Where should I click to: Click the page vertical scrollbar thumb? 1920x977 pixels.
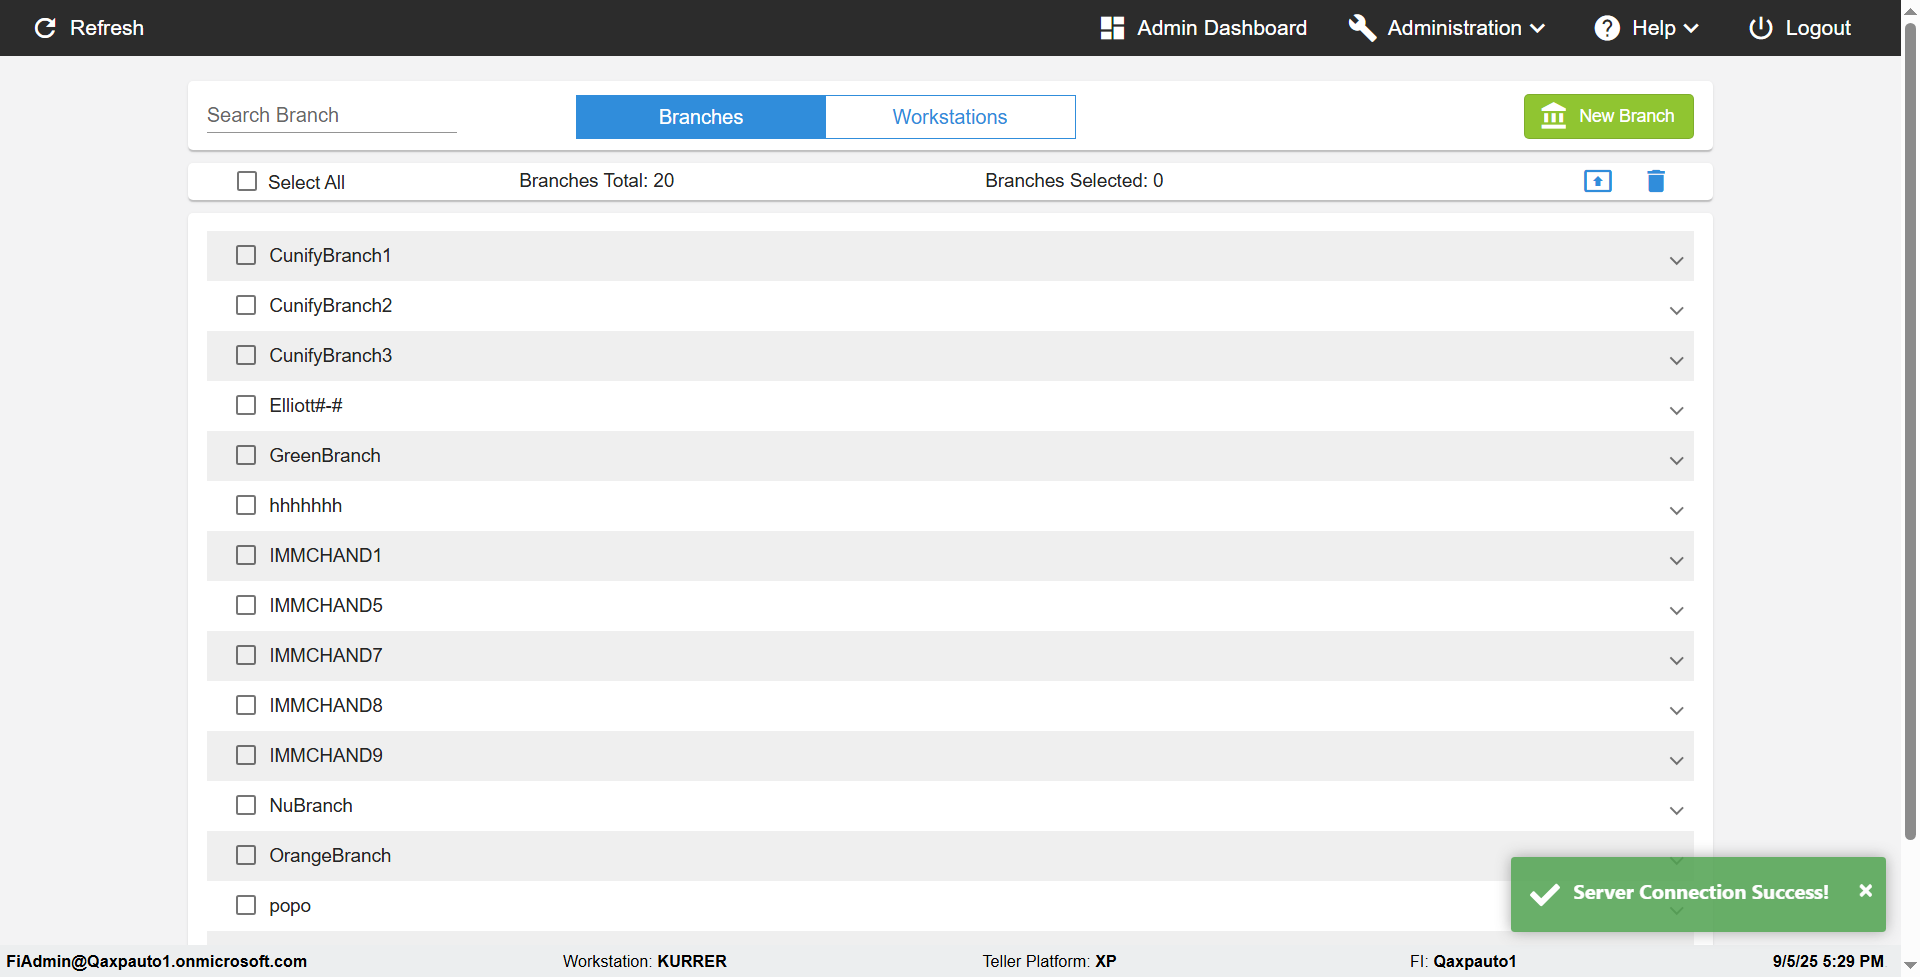(x=1910, y=430)
